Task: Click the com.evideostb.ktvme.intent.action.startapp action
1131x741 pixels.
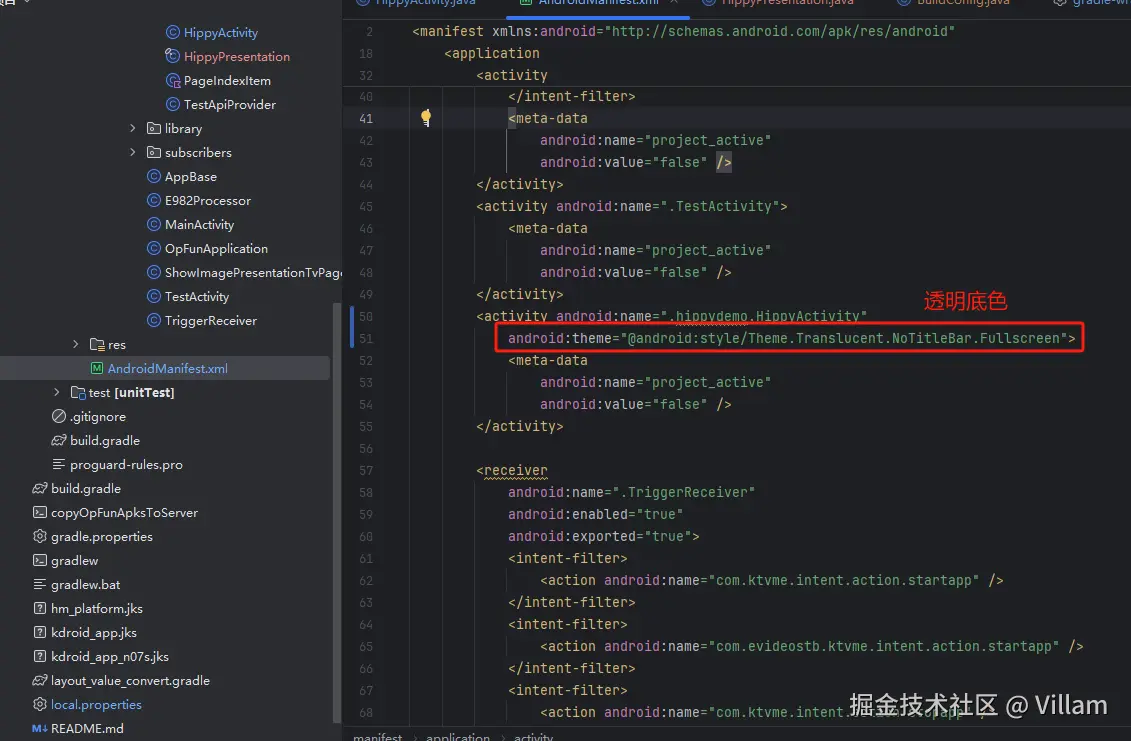Action: 811,646
